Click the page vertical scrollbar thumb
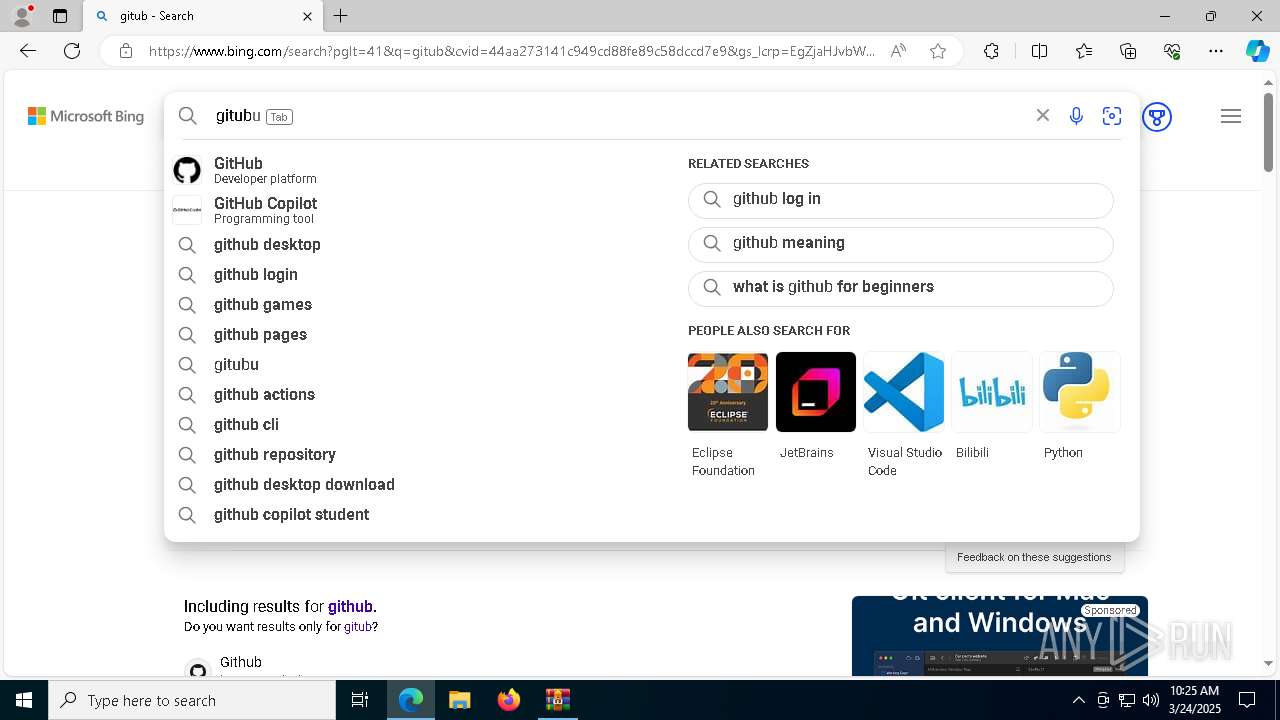Viewport: 1280px width, 720px height. [x=1268, y=131]
